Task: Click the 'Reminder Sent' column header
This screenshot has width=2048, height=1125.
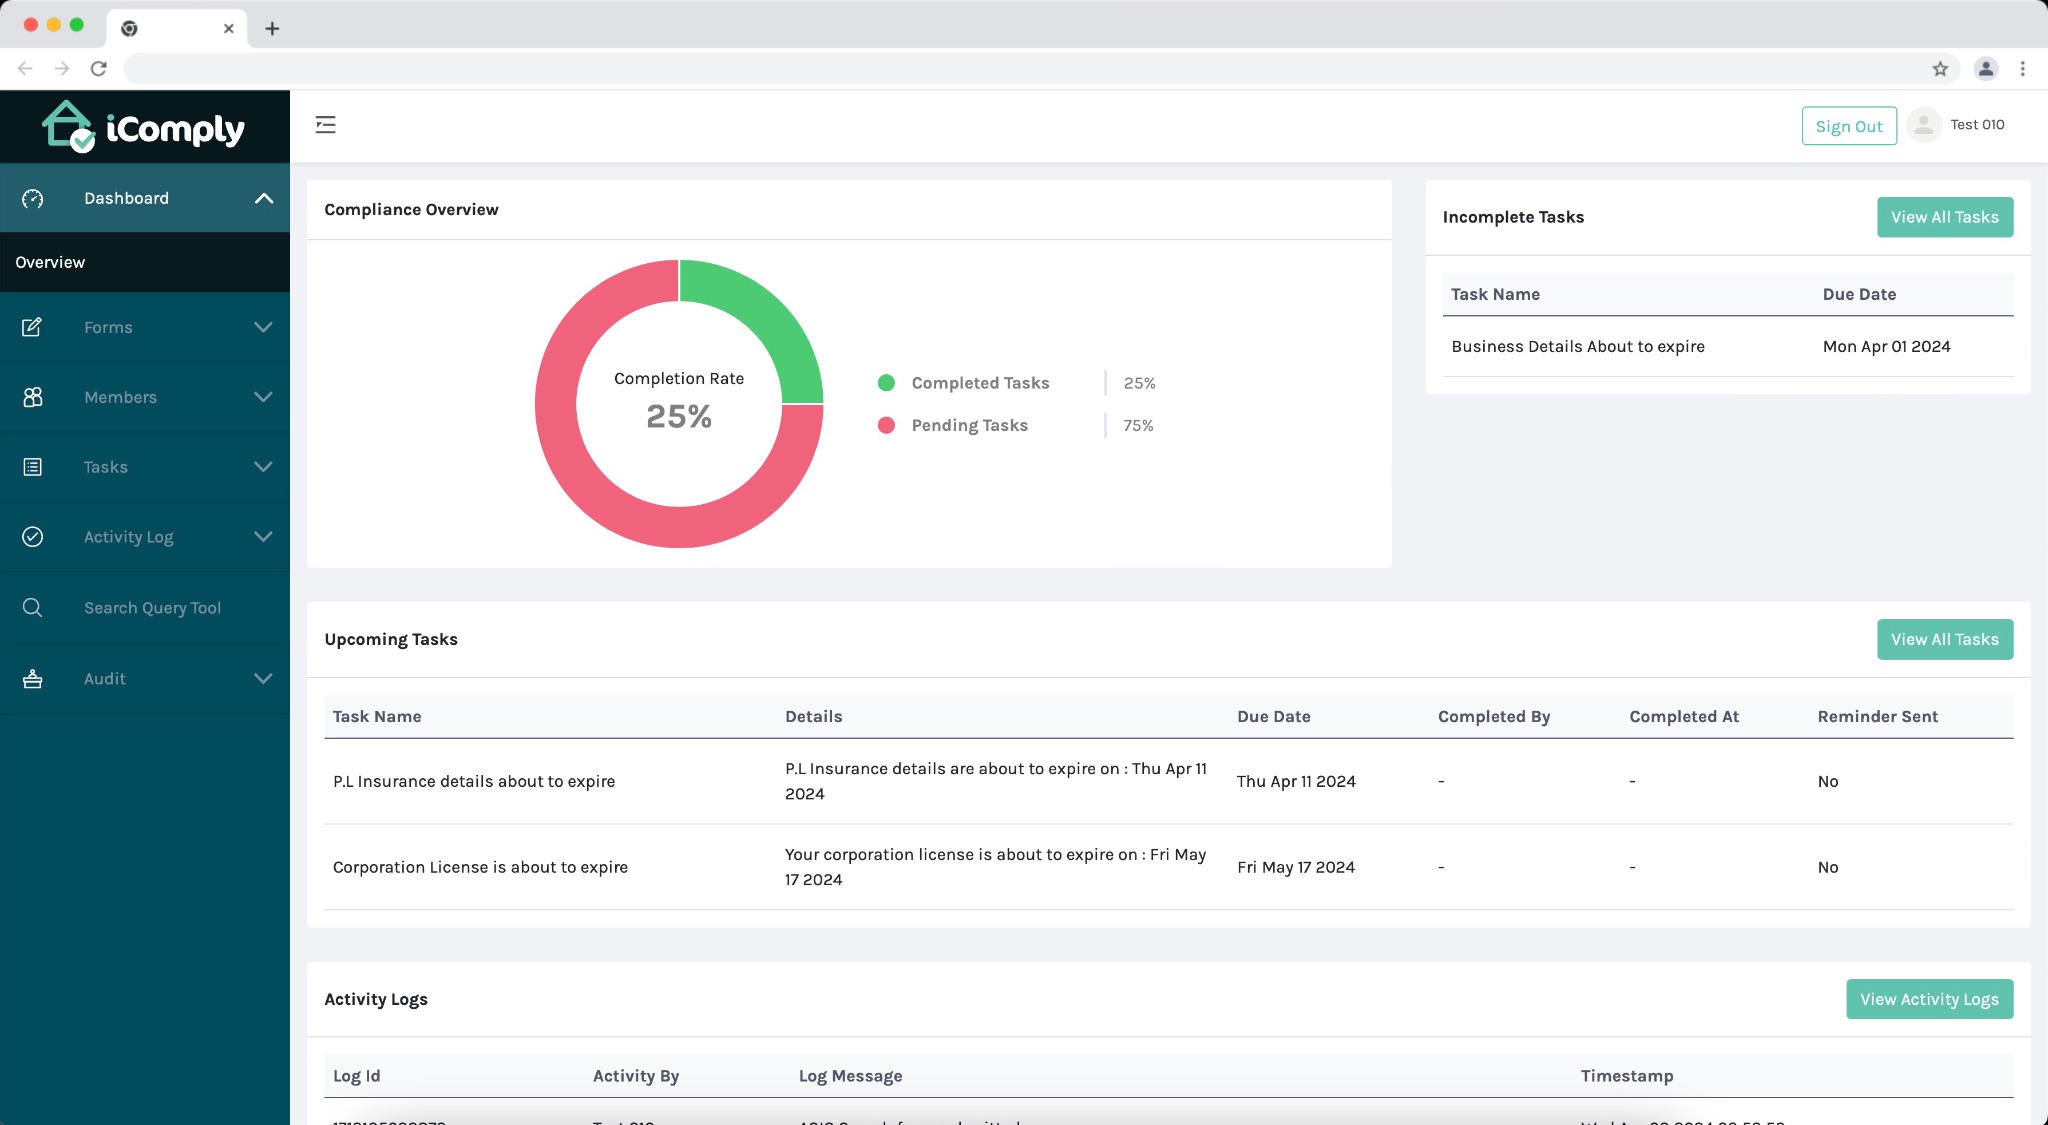Action: coord(1877,716)
